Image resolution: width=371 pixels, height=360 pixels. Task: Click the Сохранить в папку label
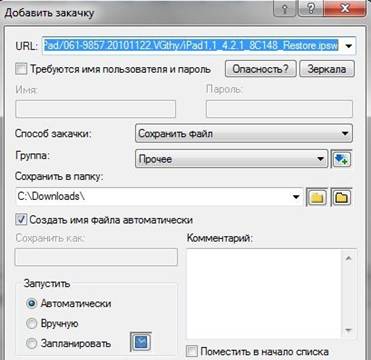59,177
